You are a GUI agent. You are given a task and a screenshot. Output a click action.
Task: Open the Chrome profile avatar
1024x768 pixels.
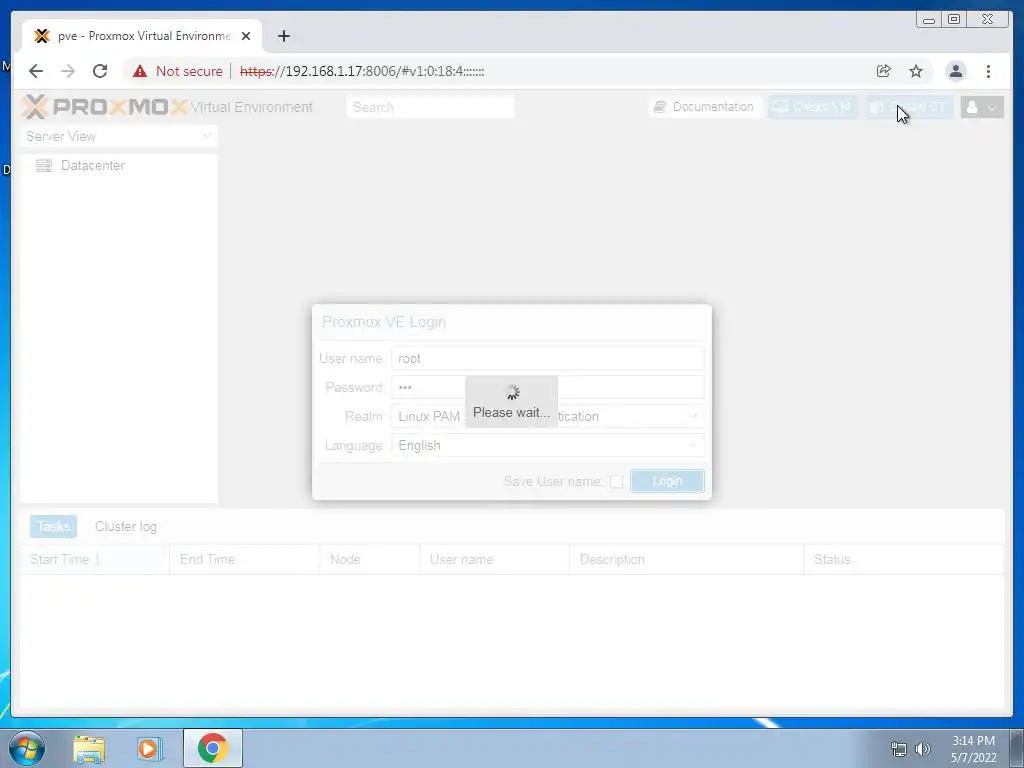point(955,71)
